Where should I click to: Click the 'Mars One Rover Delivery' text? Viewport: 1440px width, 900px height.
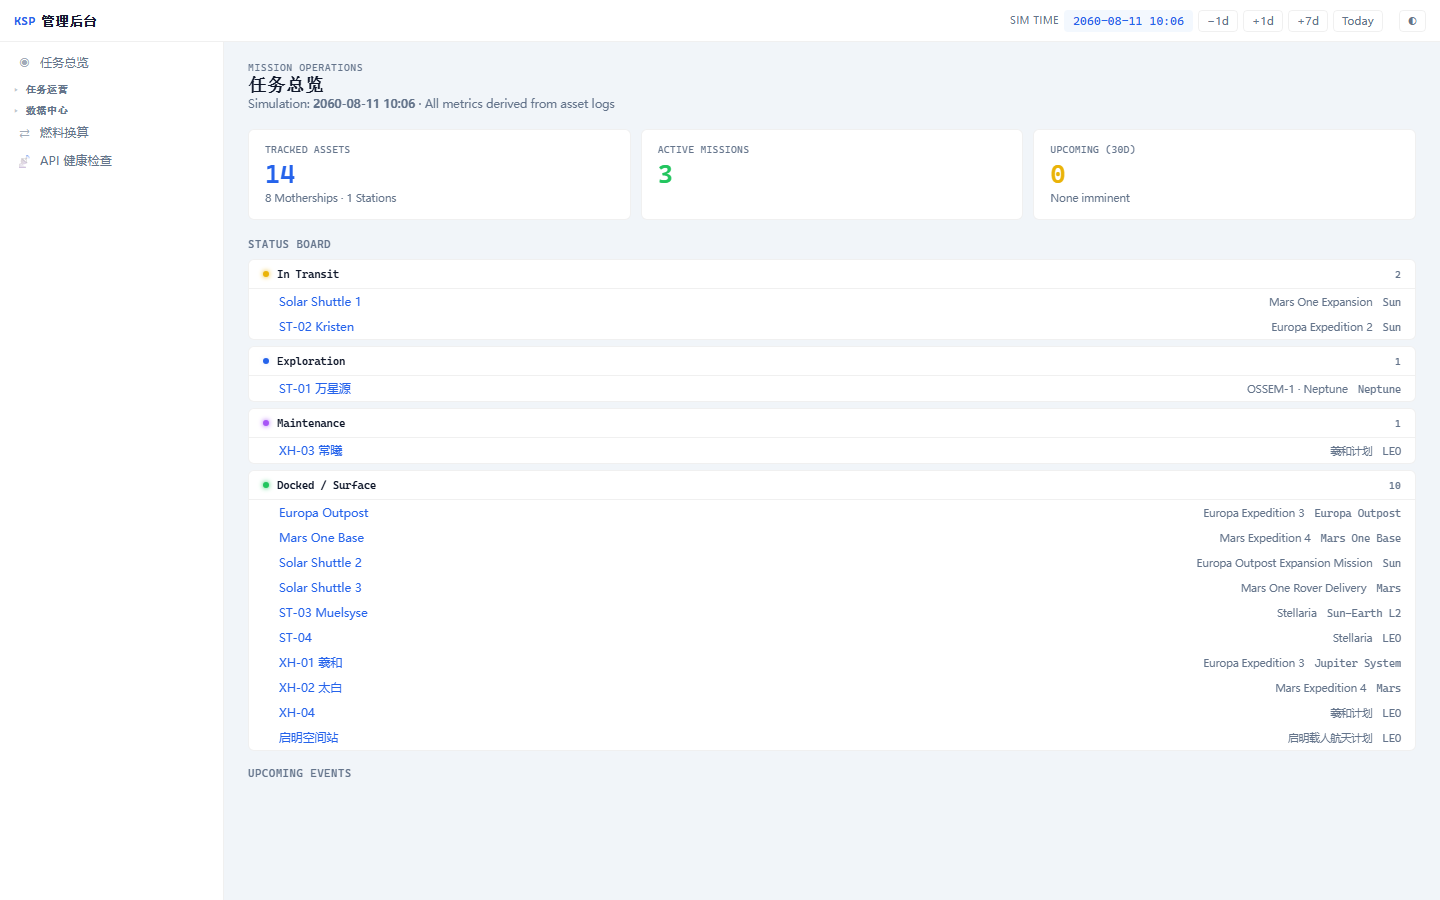coord(1303,588)
